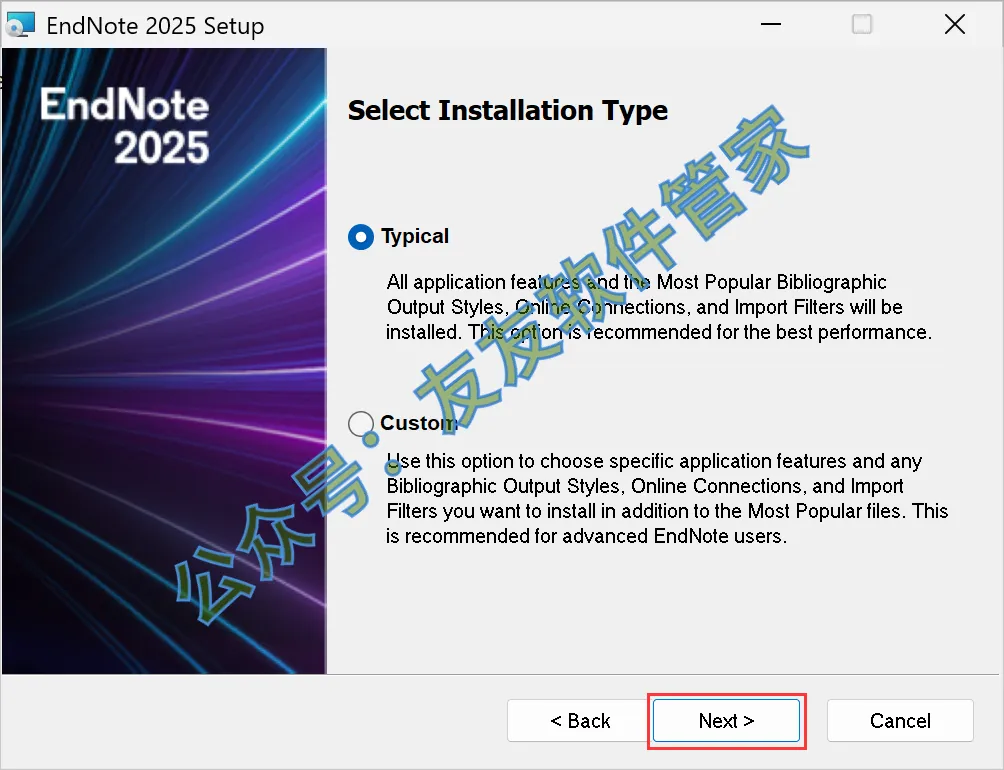
Task: Click the Select Installation Type heading
Action: (x=507, y=110)
